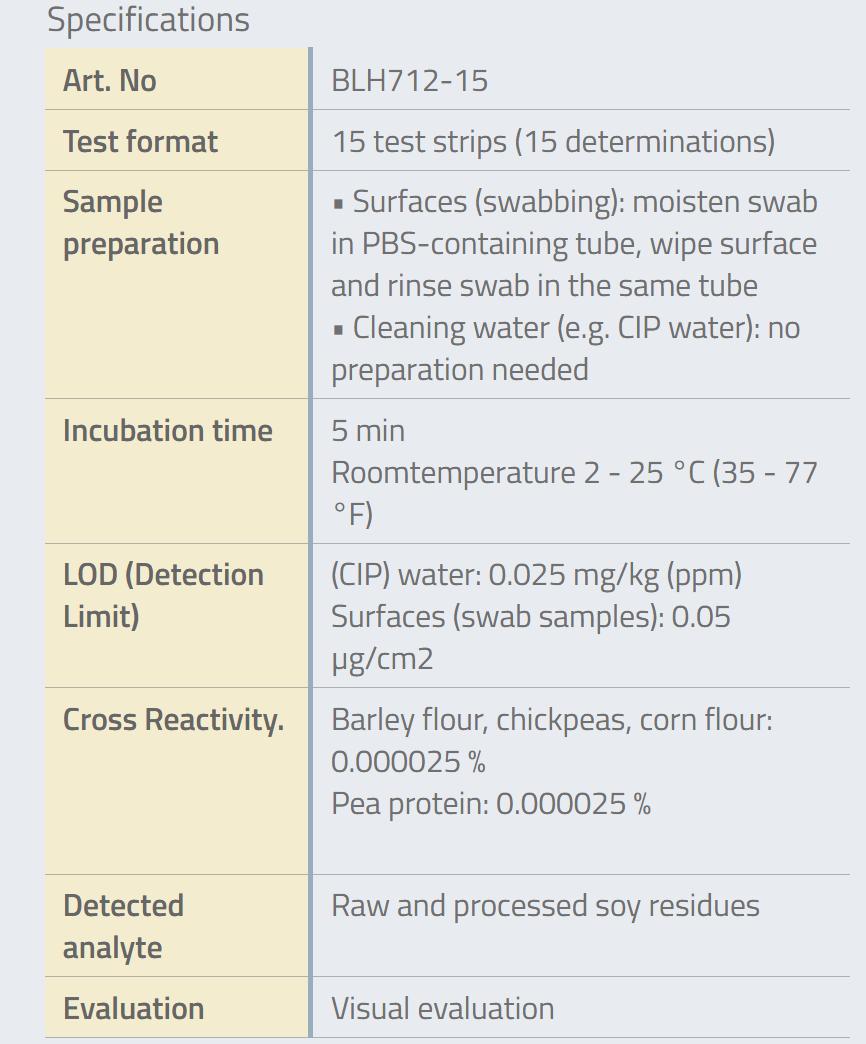
Task: Click the Specifications heading
Action: 148,20
